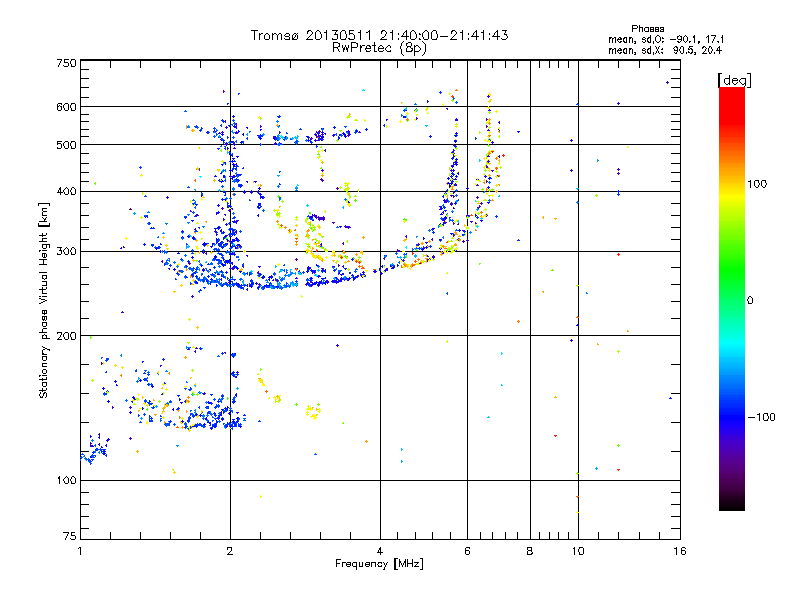This screenshot has height=600, width=800.
Task: Click the '8' frequency axis label
Action: (530, 551)
